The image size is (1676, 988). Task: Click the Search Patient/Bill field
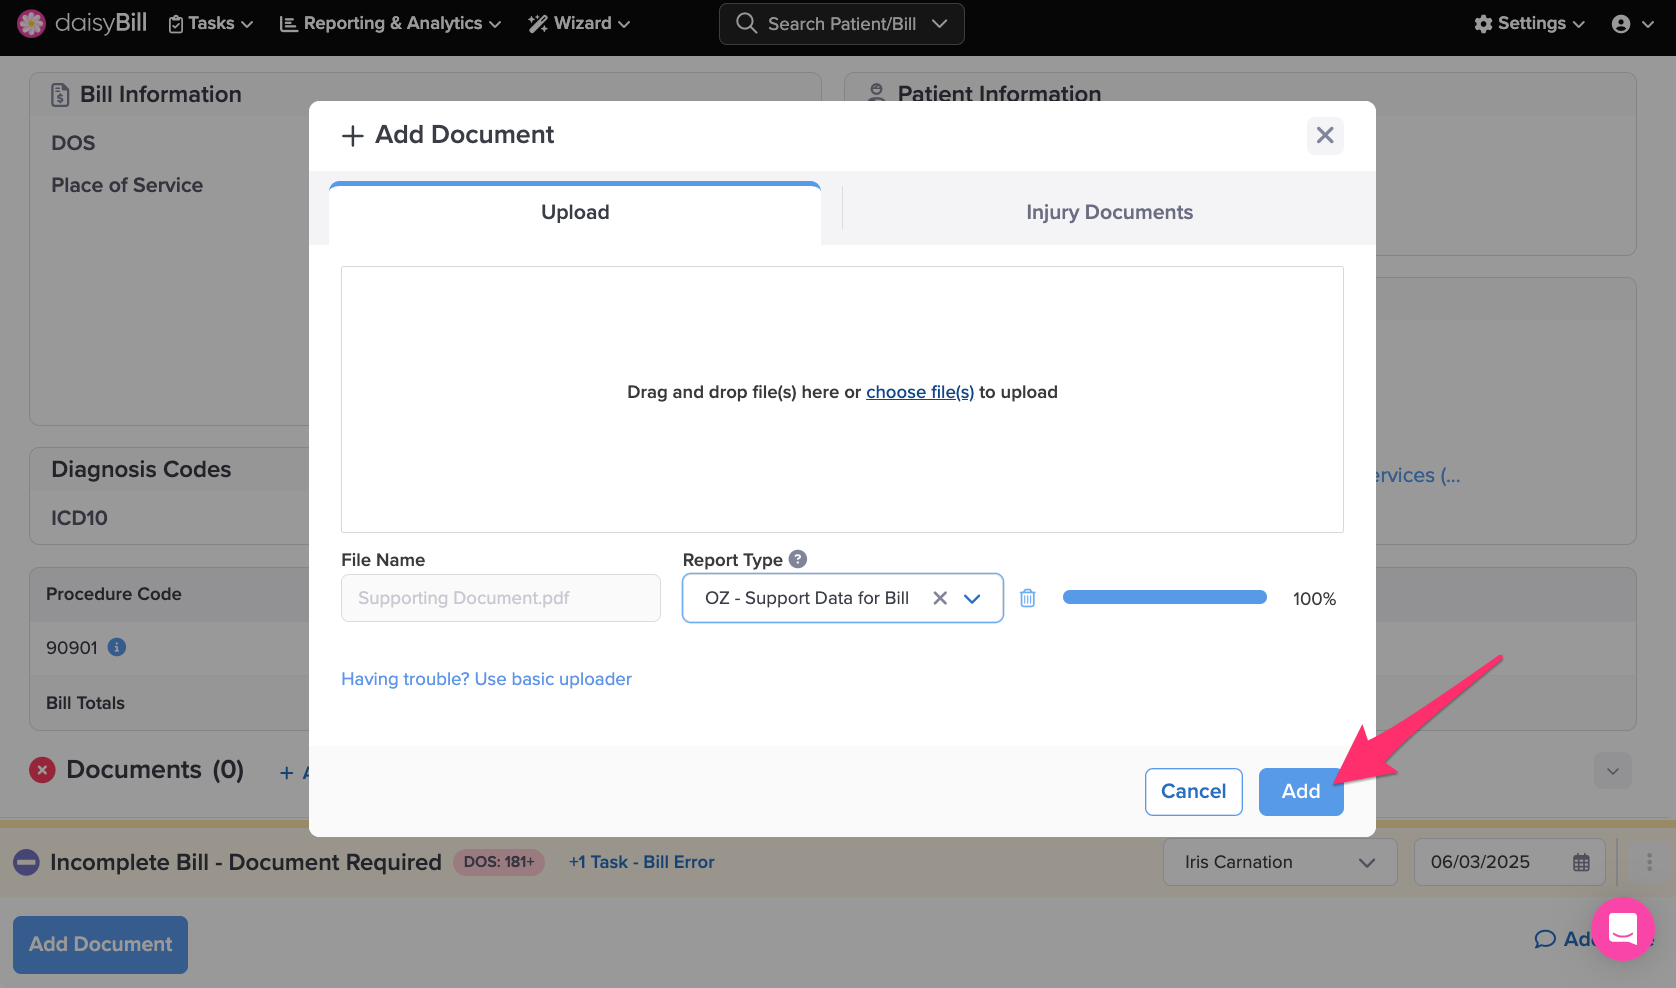[841, 24]
